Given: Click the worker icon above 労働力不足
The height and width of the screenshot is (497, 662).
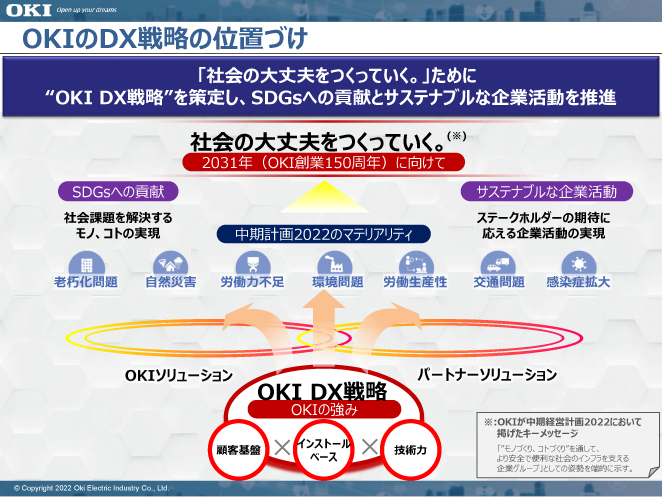Looking at the screenshot, I should [x=253, y=264].
